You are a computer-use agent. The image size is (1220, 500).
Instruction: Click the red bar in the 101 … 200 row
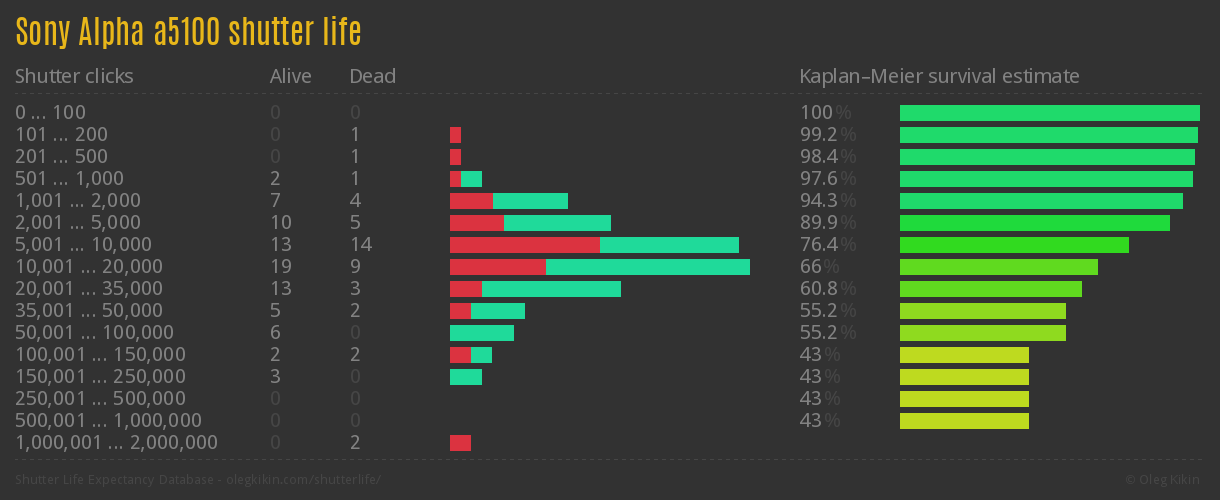455,135
